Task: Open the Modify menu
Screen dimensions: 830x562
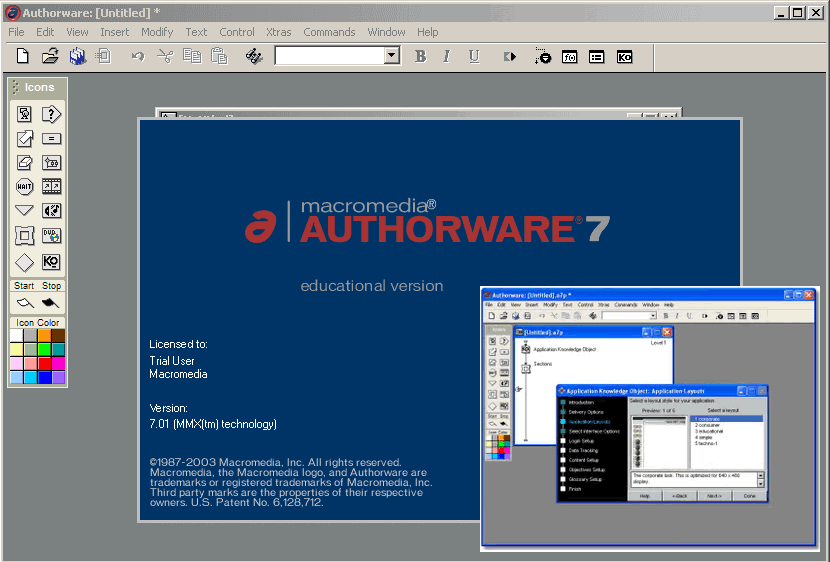Action: (157, 32)
